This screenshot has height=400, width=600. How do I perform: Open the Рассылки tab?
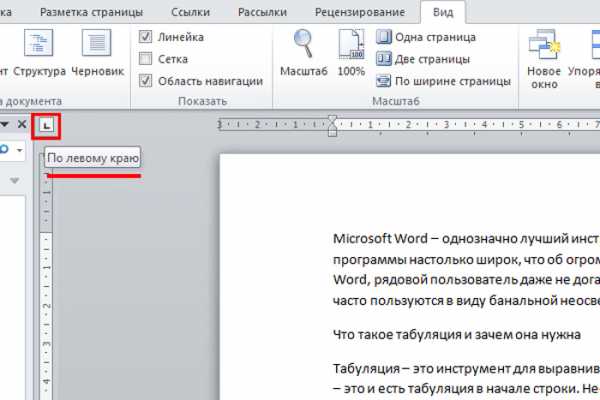point(262,12)
